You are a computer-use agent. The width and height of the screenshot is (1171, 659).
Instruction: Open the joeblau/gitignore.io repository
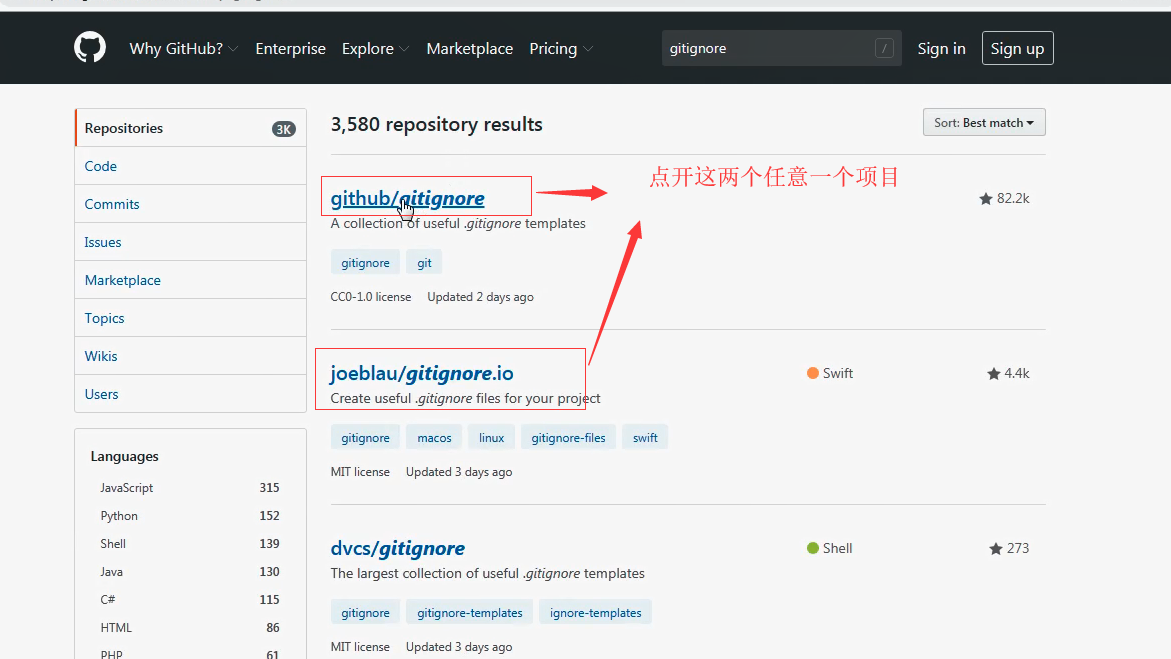point(422,373)
